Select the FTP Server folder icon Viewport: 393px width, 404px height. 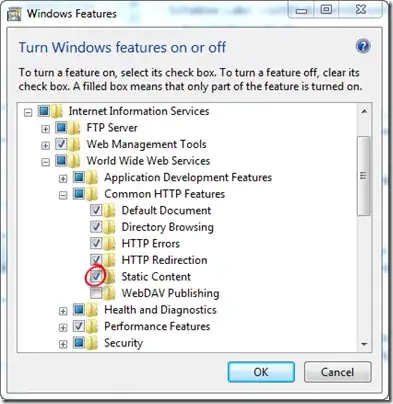(x=74, y=128)
